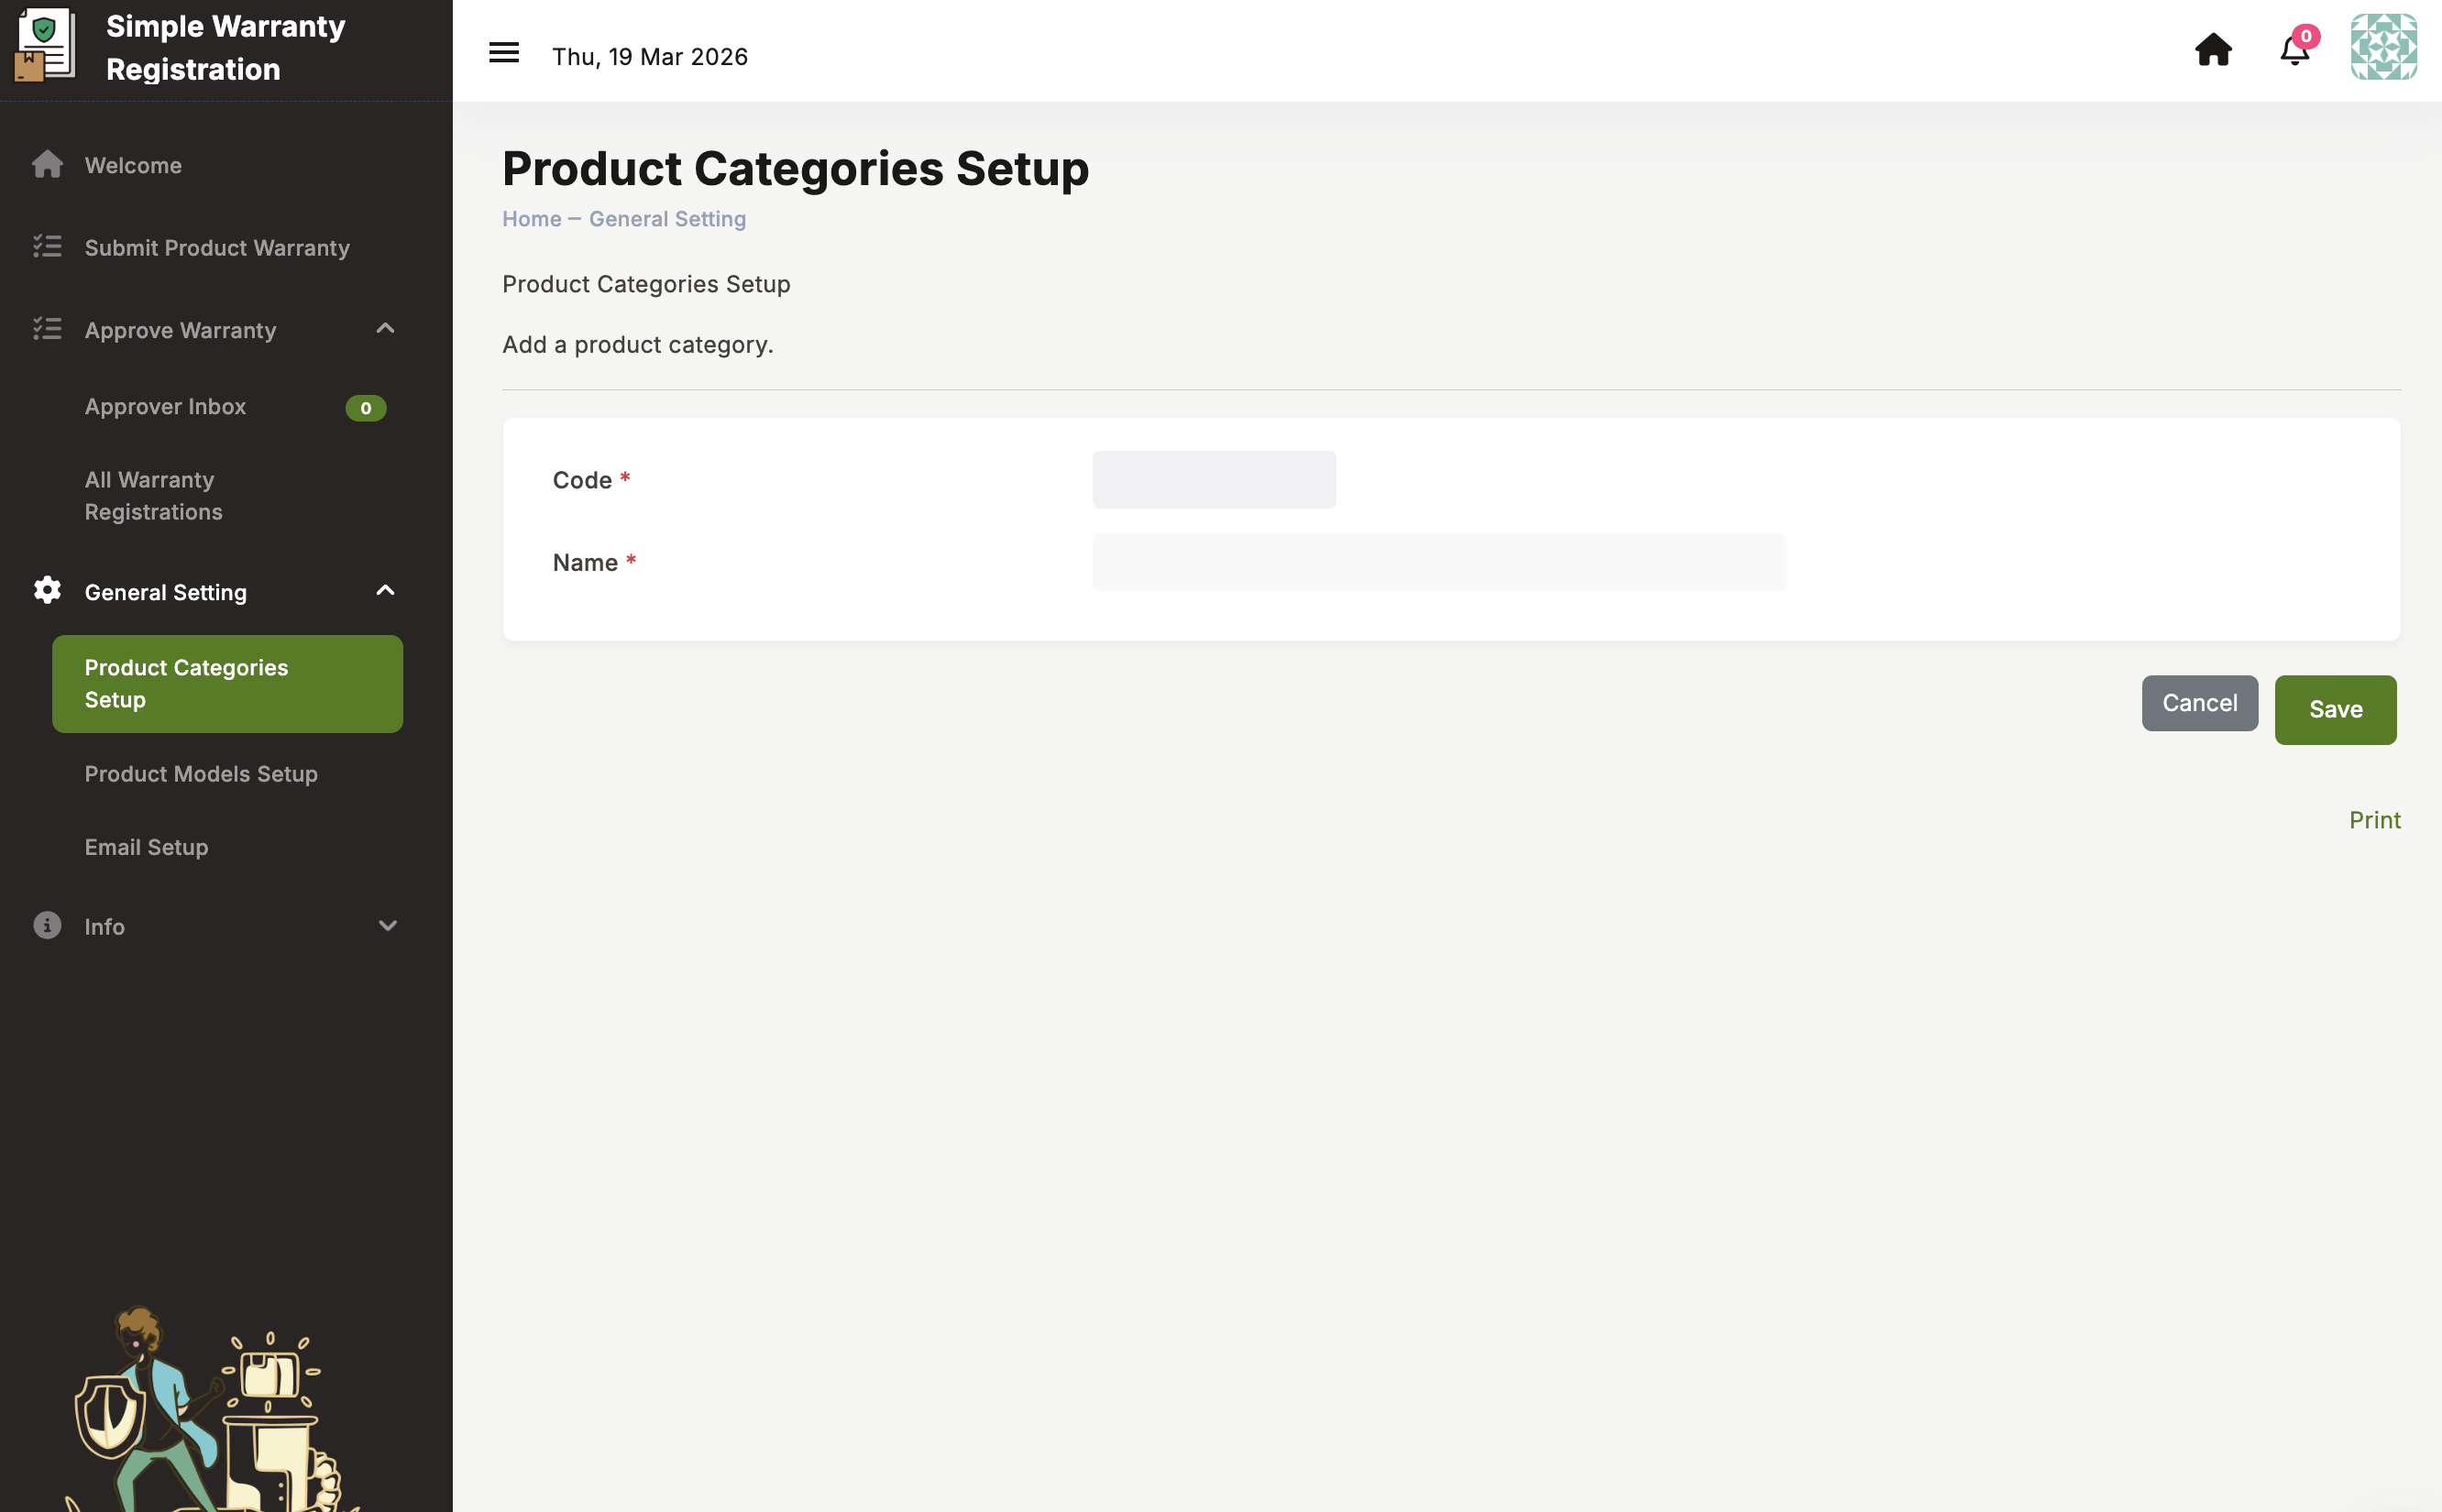Expand the Info section chevron
The width and height of the screenshot is (2442, 1512).
388,925
